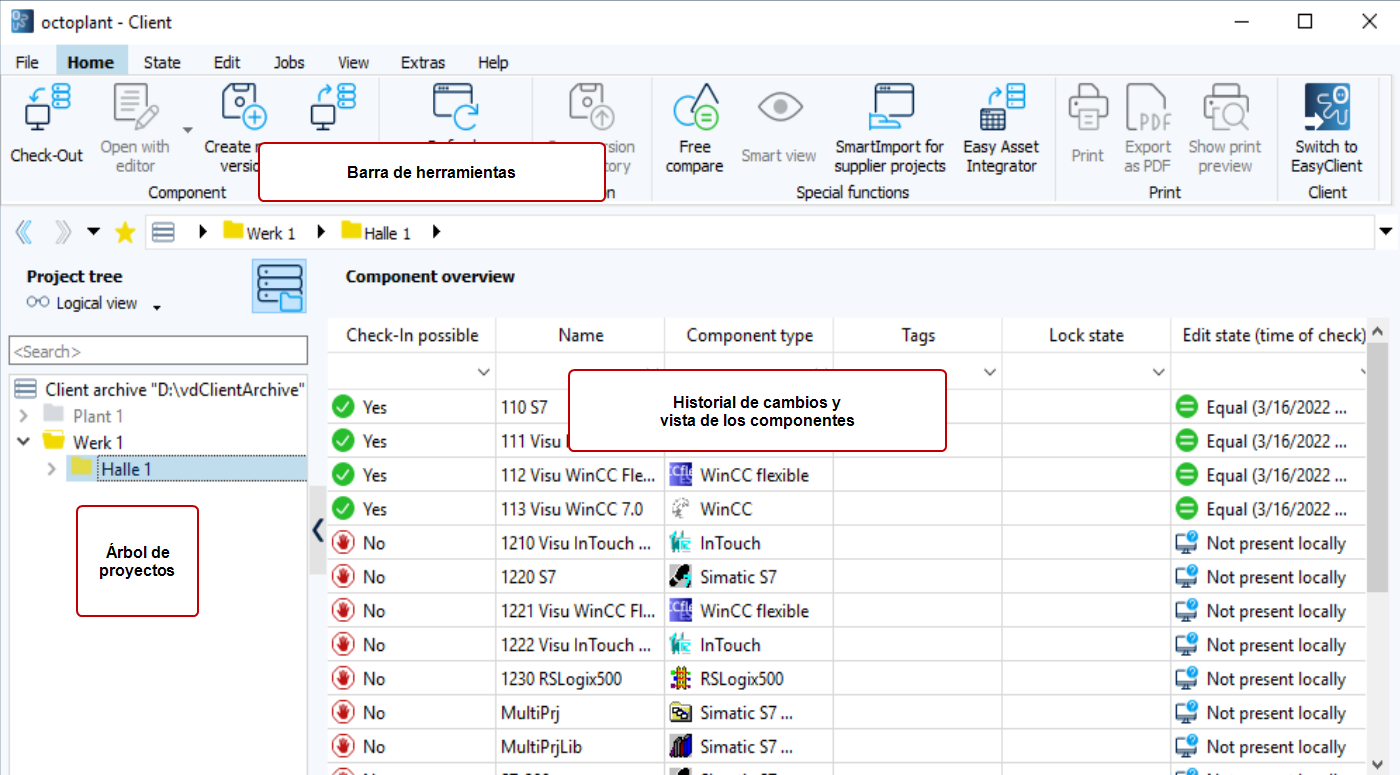1400x775 pixels.
Task: Expand the Plant 1 tree node
Action: (25, 416)
